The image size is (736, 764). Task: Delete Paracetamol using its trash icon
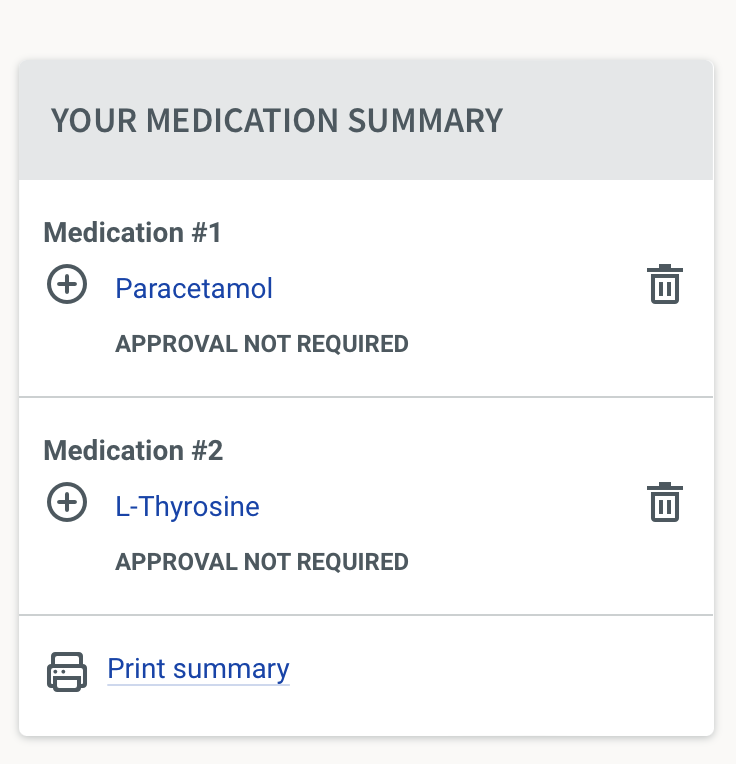[x=665, y=285]
